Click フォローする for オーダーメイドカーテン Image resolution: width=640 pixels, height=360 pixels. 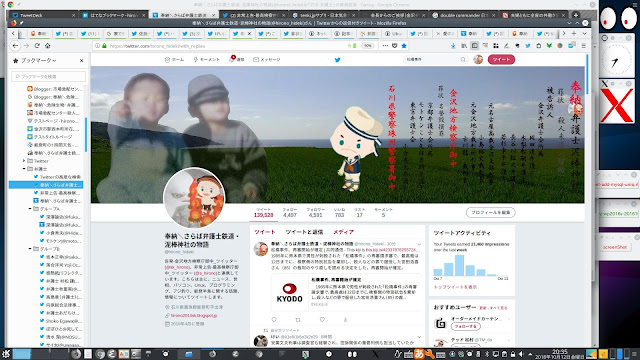point(466,327)
